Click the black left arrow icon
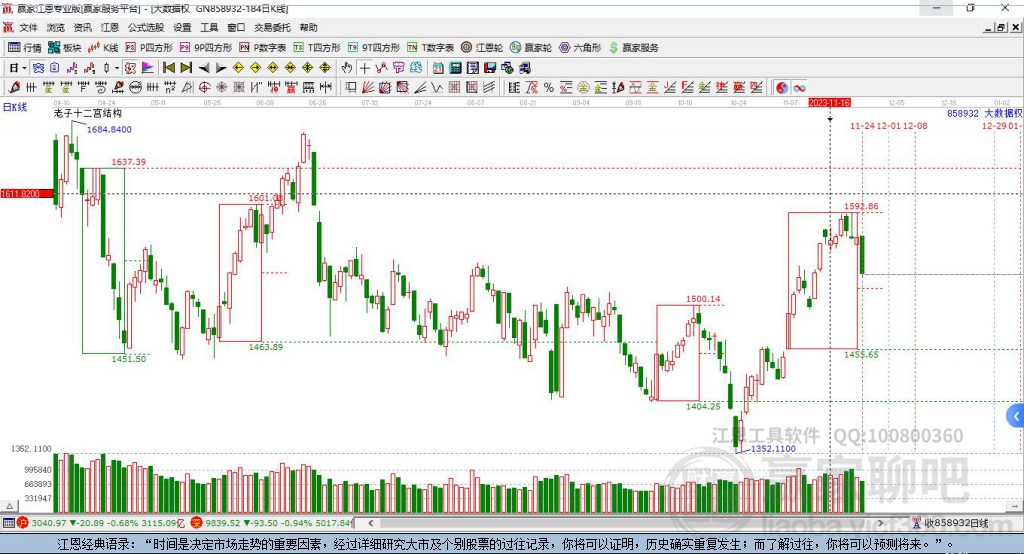 pos(204,68)
